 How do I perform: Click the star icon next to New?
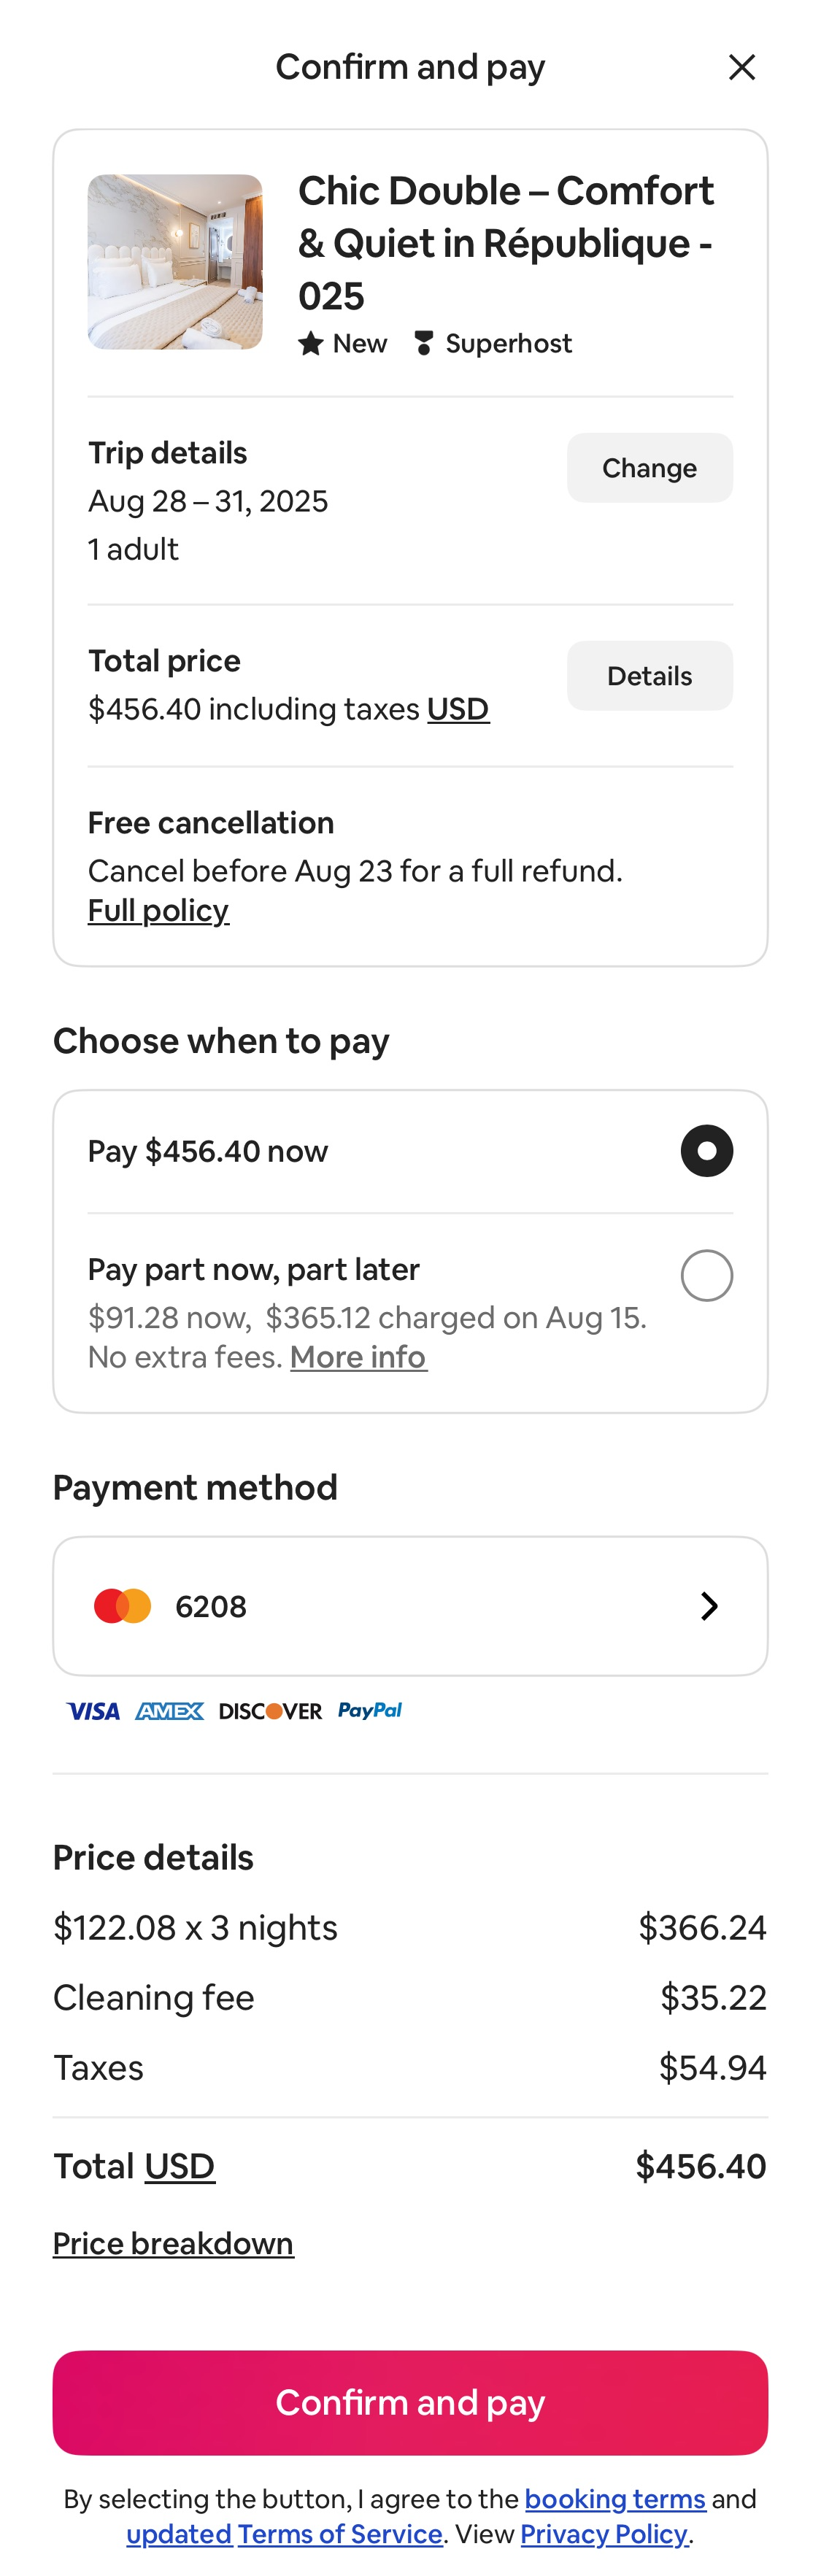tap(311, 343)
